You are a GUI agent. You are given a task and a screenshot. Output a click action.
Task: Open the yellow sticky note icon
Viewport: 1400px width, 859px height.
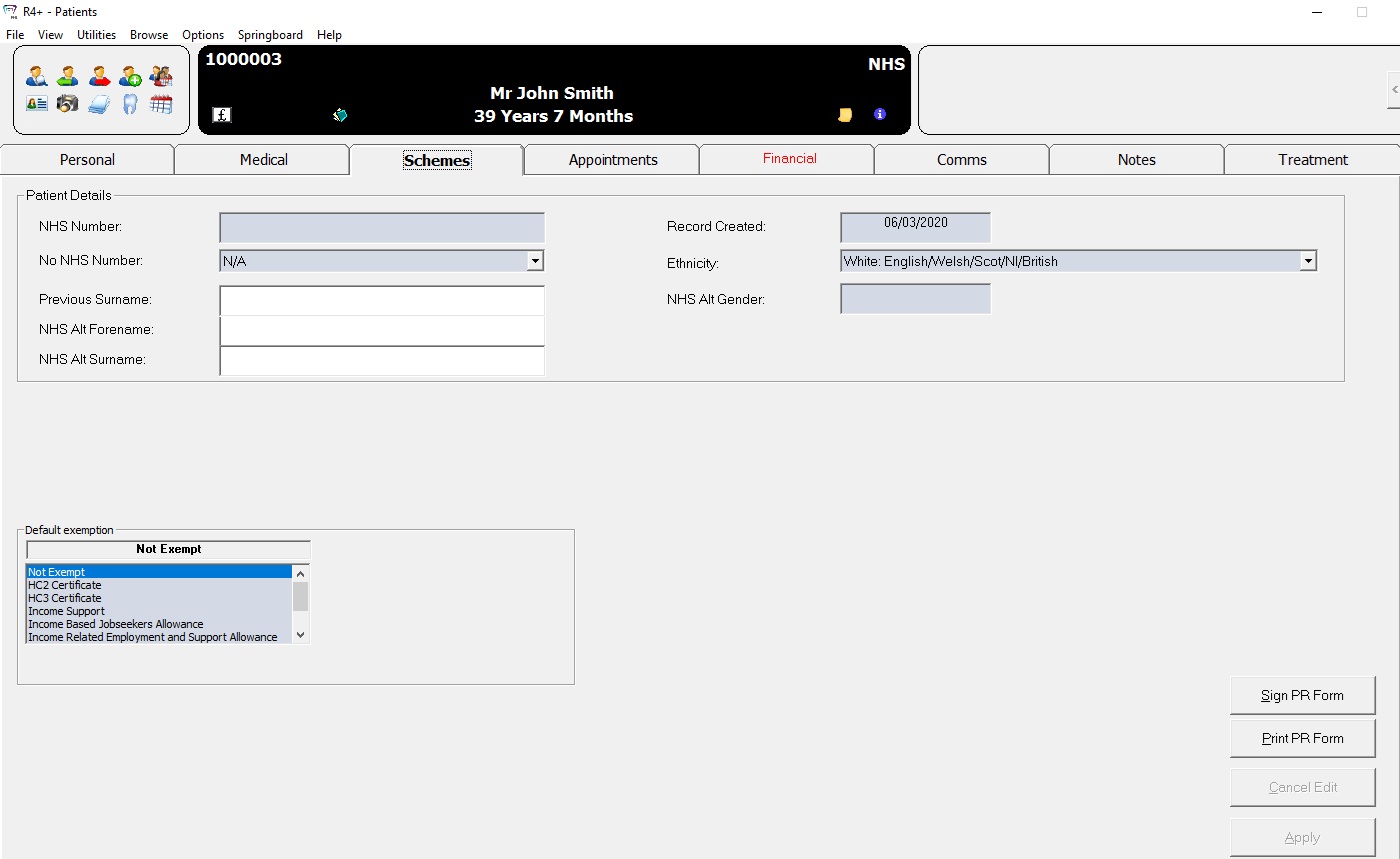[x=845, y=115]
